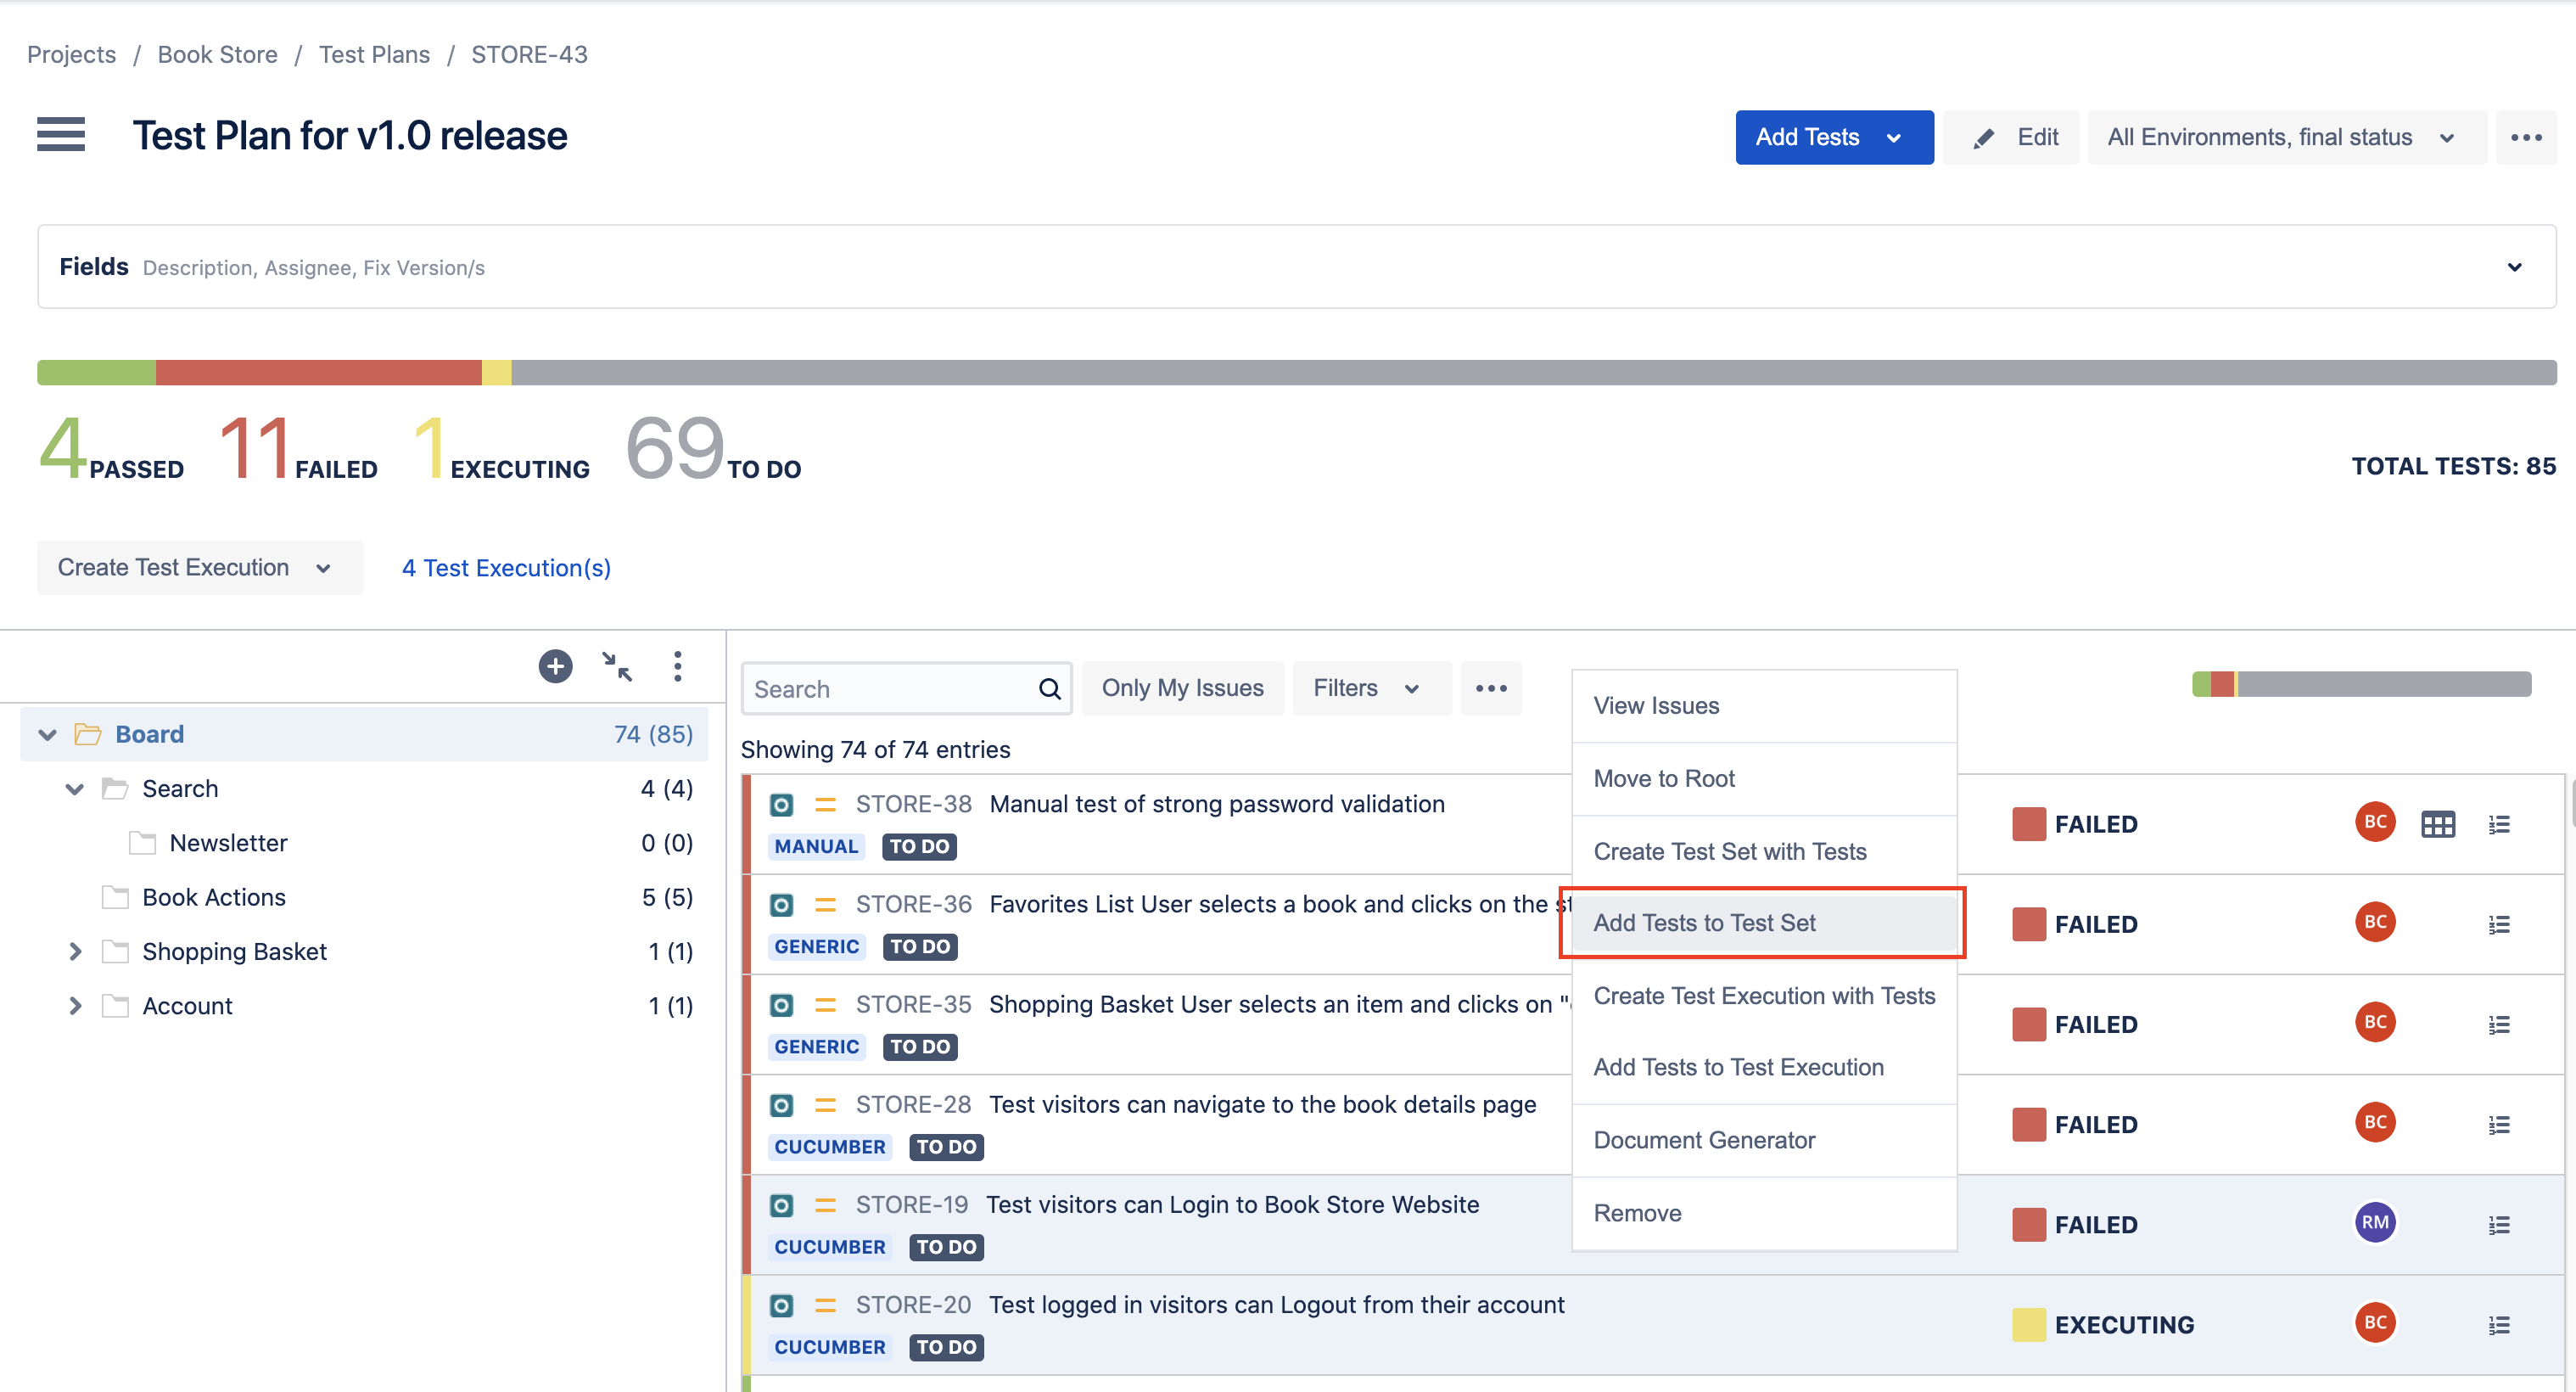Click the STORE-36 test type icon
The image size is (2576, 1392).
[782, 905]
